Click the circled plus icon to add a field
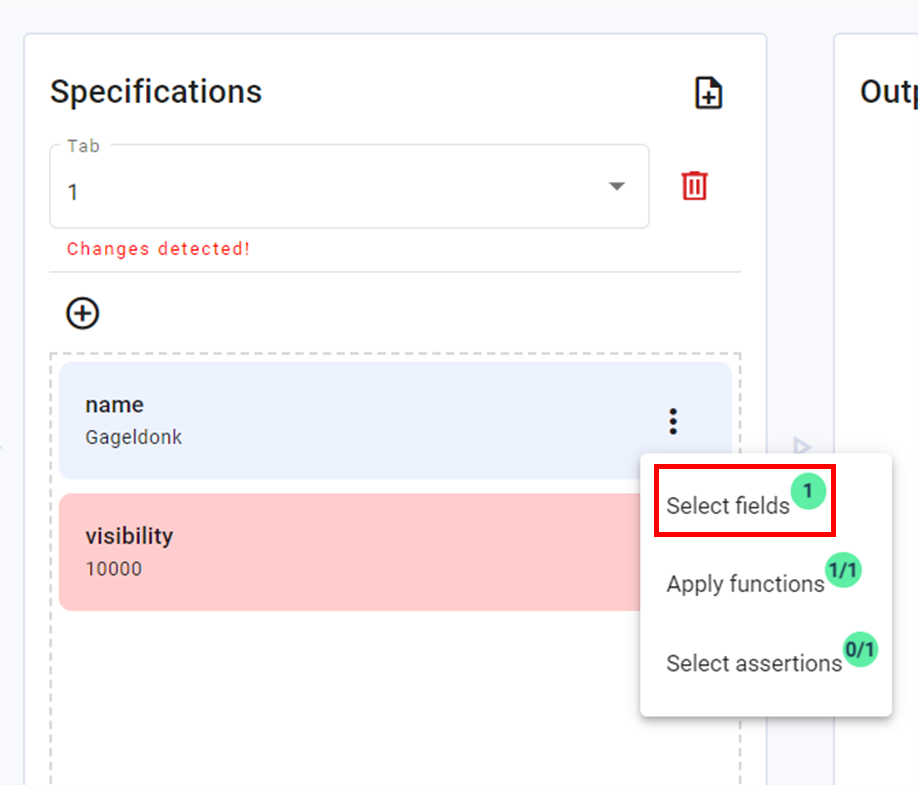Screen dimensions: 918x785 83,313
